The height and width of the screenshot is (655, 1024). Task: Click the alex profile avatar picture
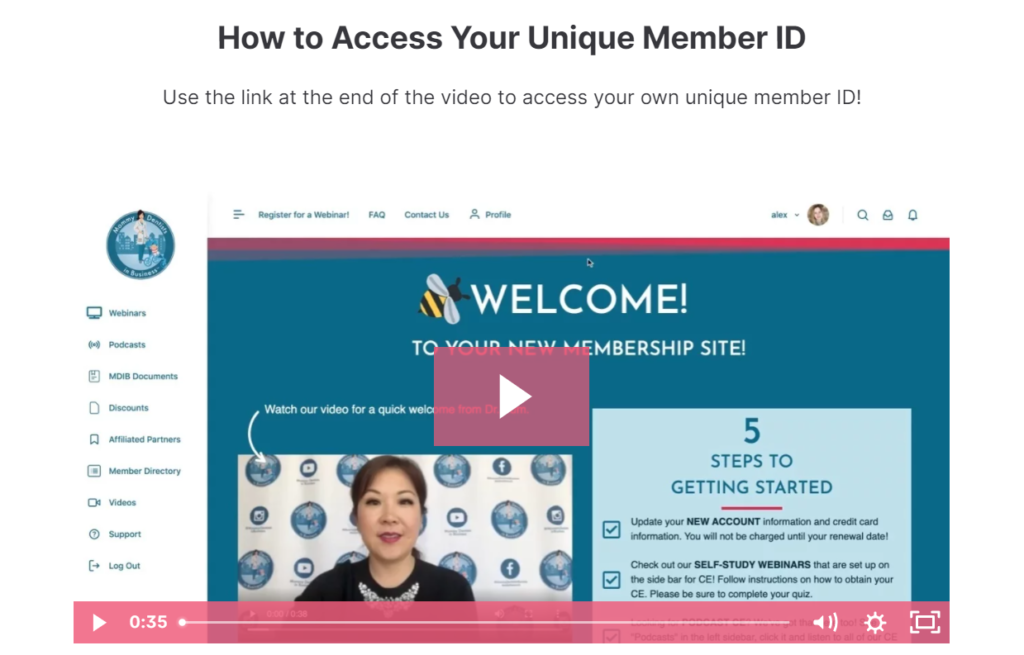tap(818, 214)
